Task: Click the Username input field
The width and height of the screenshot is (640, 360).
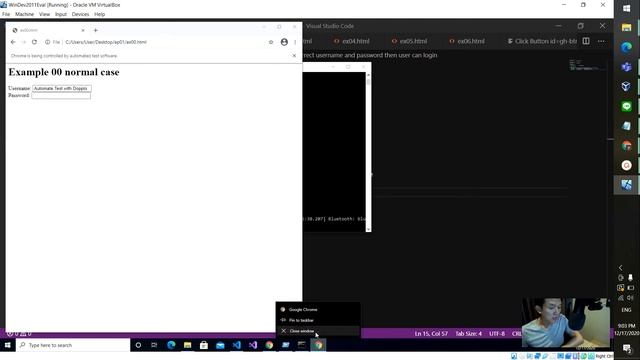Action: point(62,88)
